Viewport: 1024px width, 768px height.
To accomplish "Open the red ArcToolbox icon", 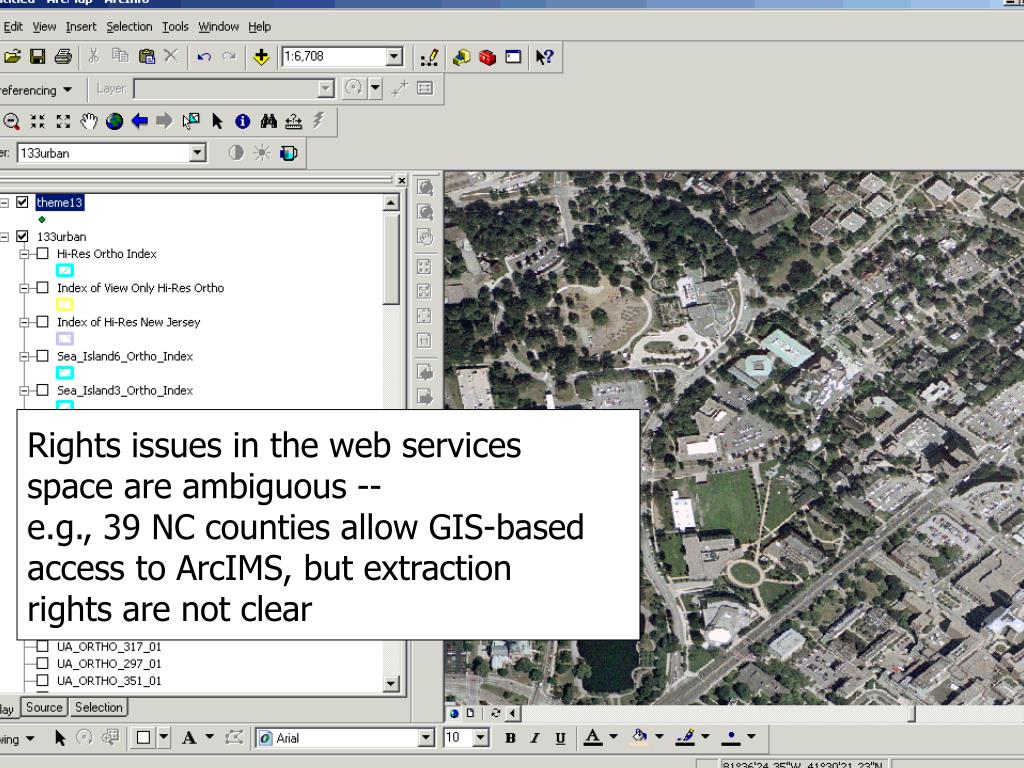I will [487, 57].
